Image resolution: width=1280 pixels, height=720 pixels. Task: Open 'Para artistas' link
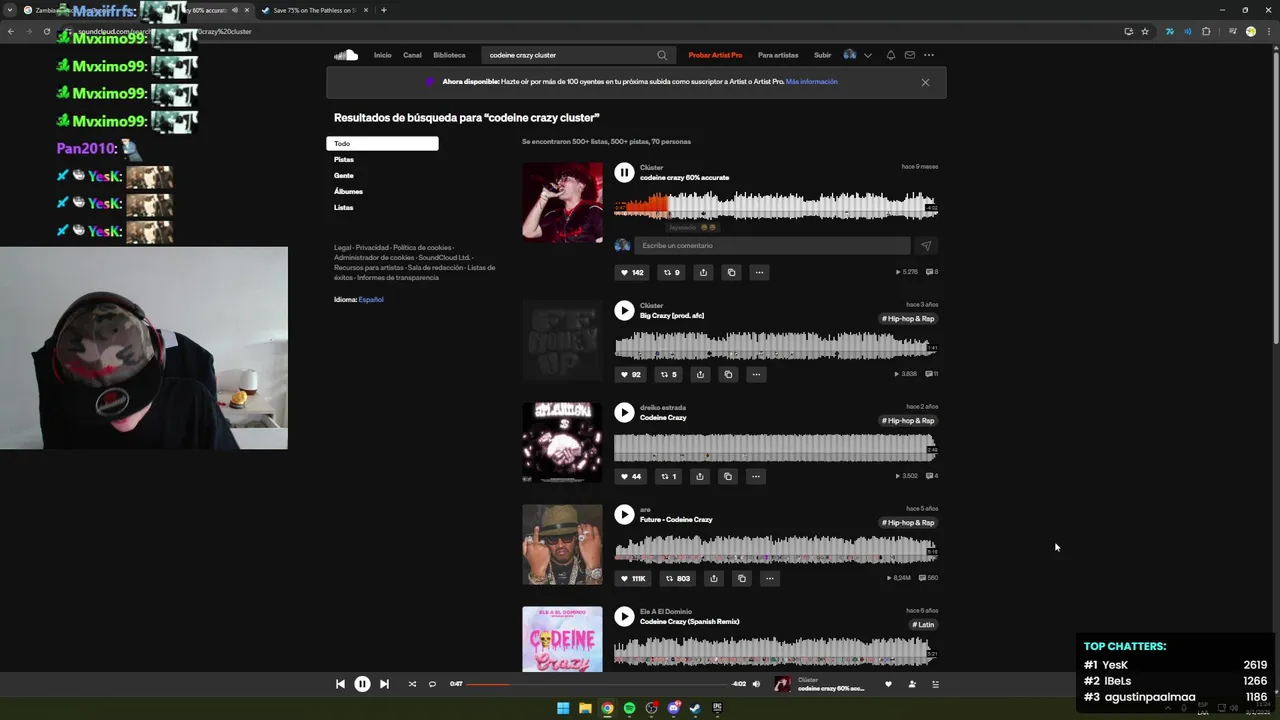point(778,55)
